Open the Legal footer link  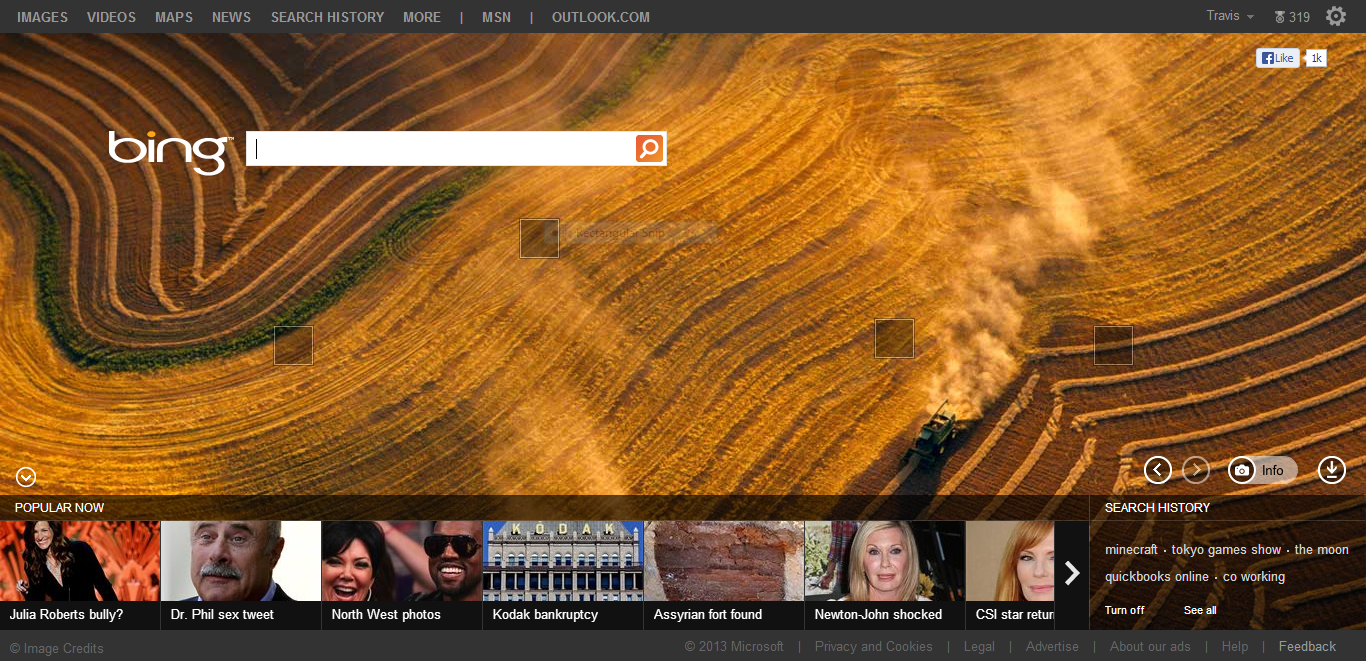[979, 647]
